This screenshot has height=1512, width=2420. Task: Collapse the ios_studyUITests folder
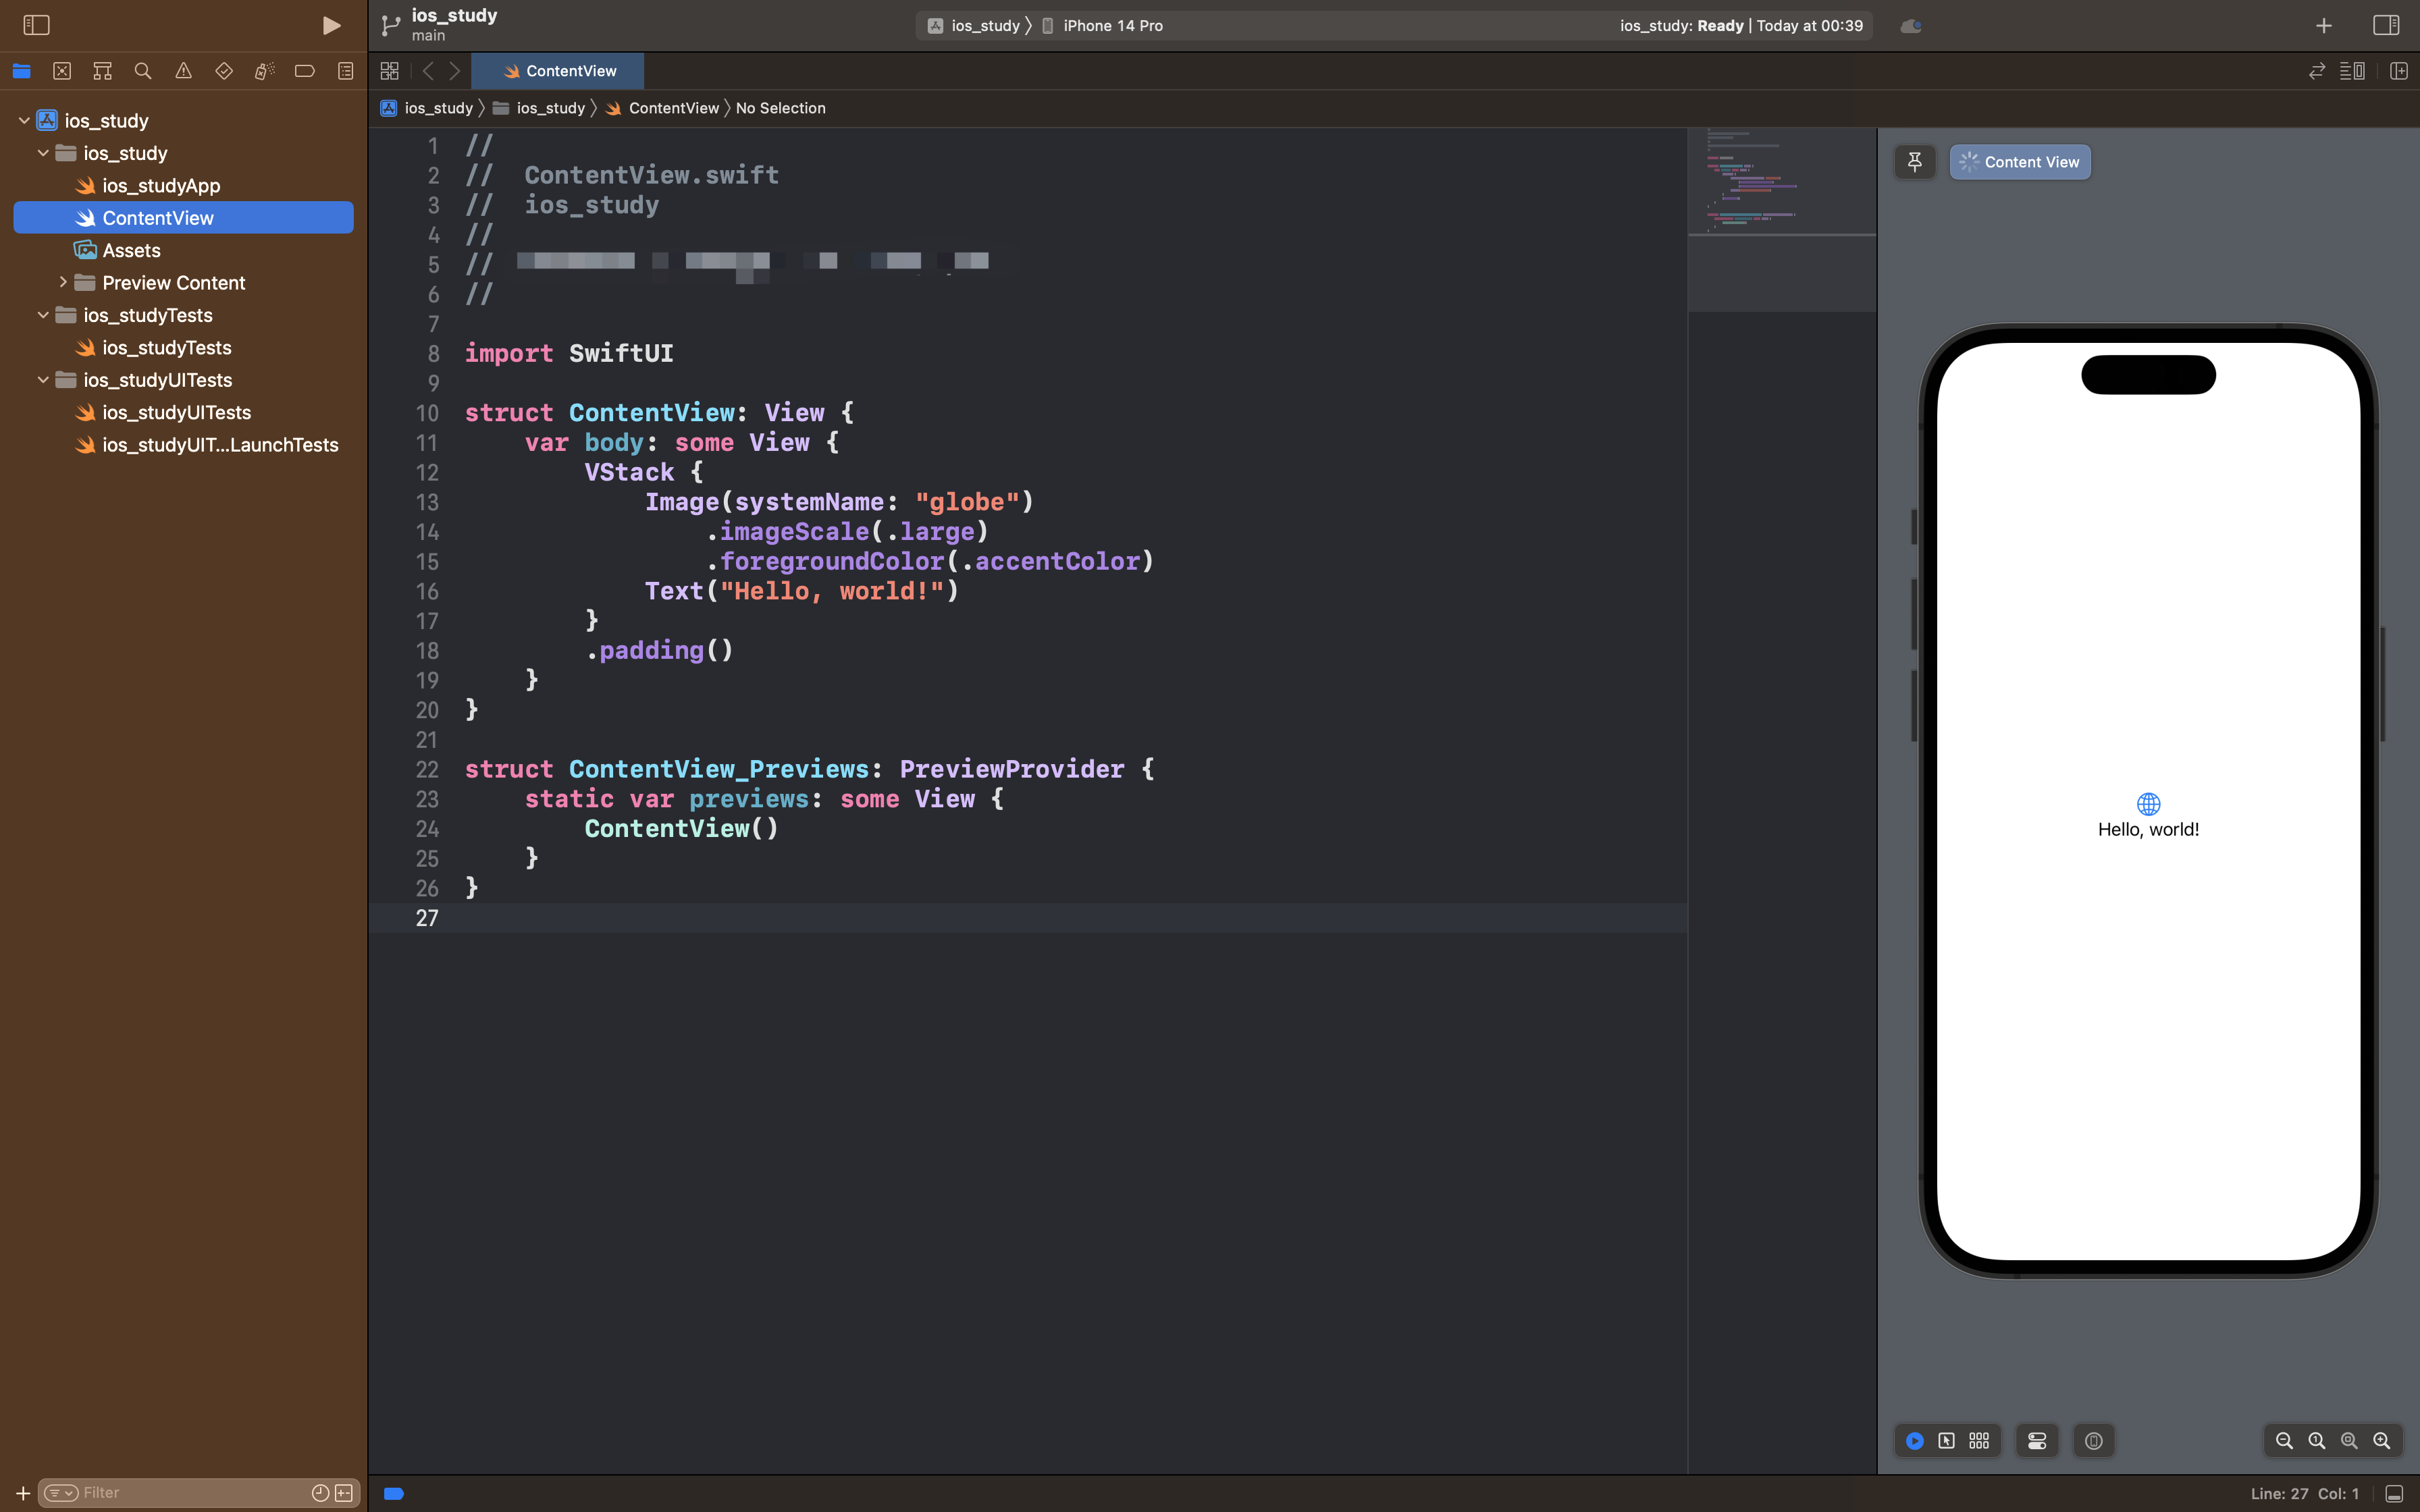[x=43, y=380]
